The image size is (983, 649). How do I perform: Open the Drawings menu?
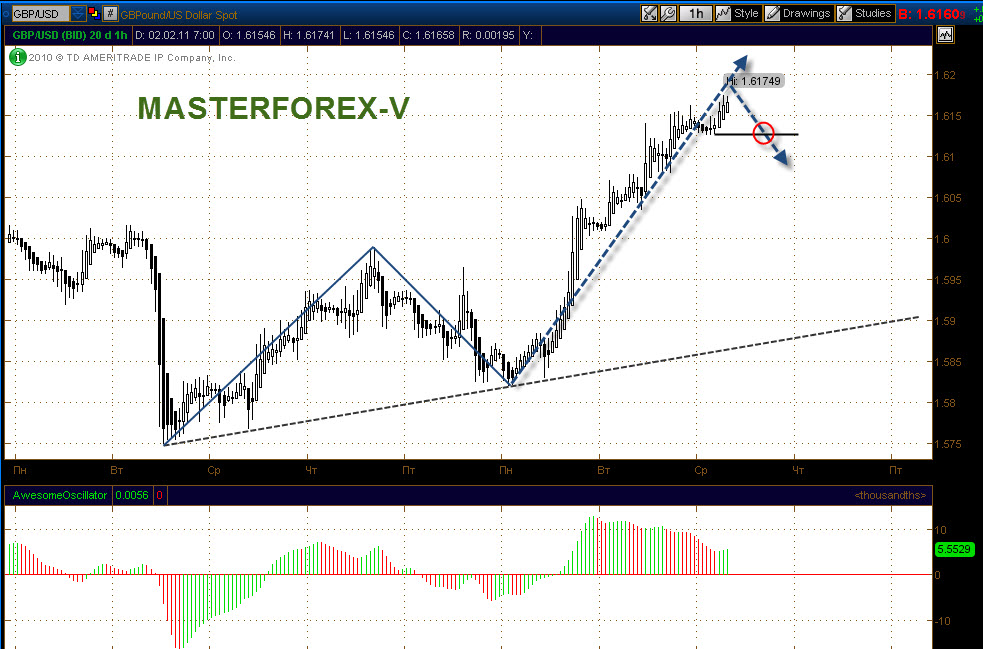(799, 13)
